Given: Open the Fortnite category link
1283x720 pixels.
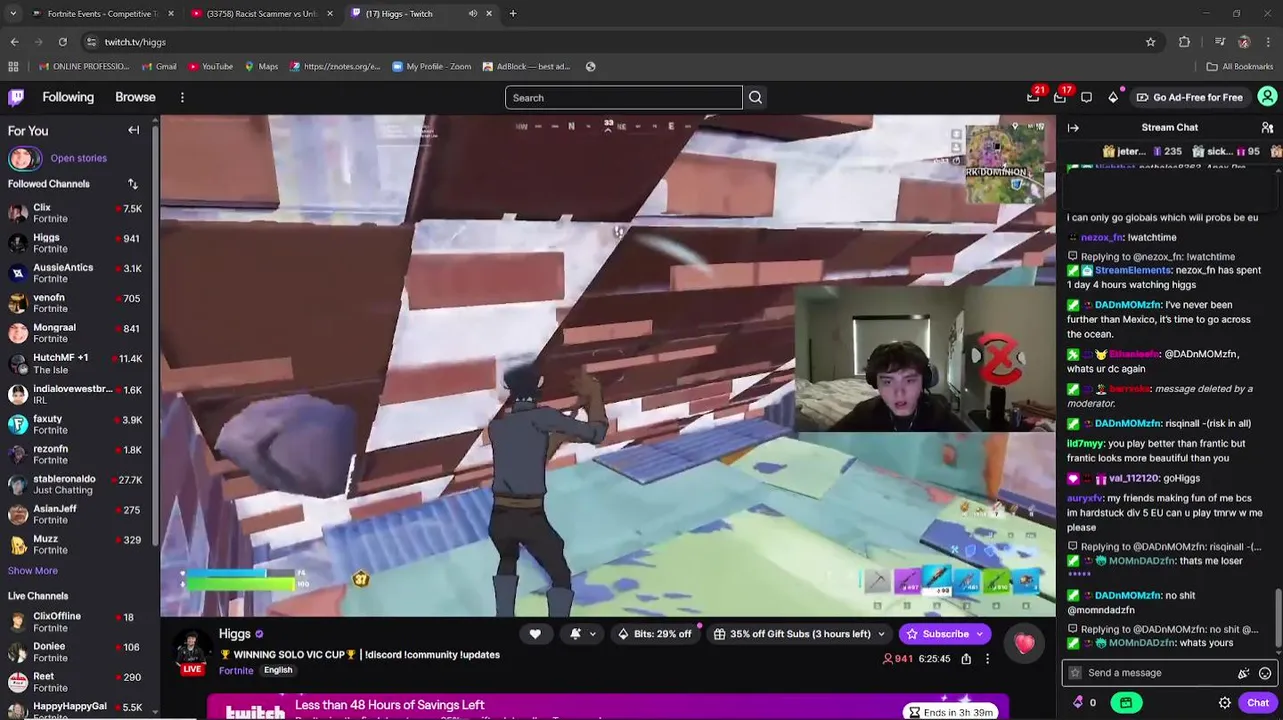Looking at the screenshot, I should click(236, 671).
